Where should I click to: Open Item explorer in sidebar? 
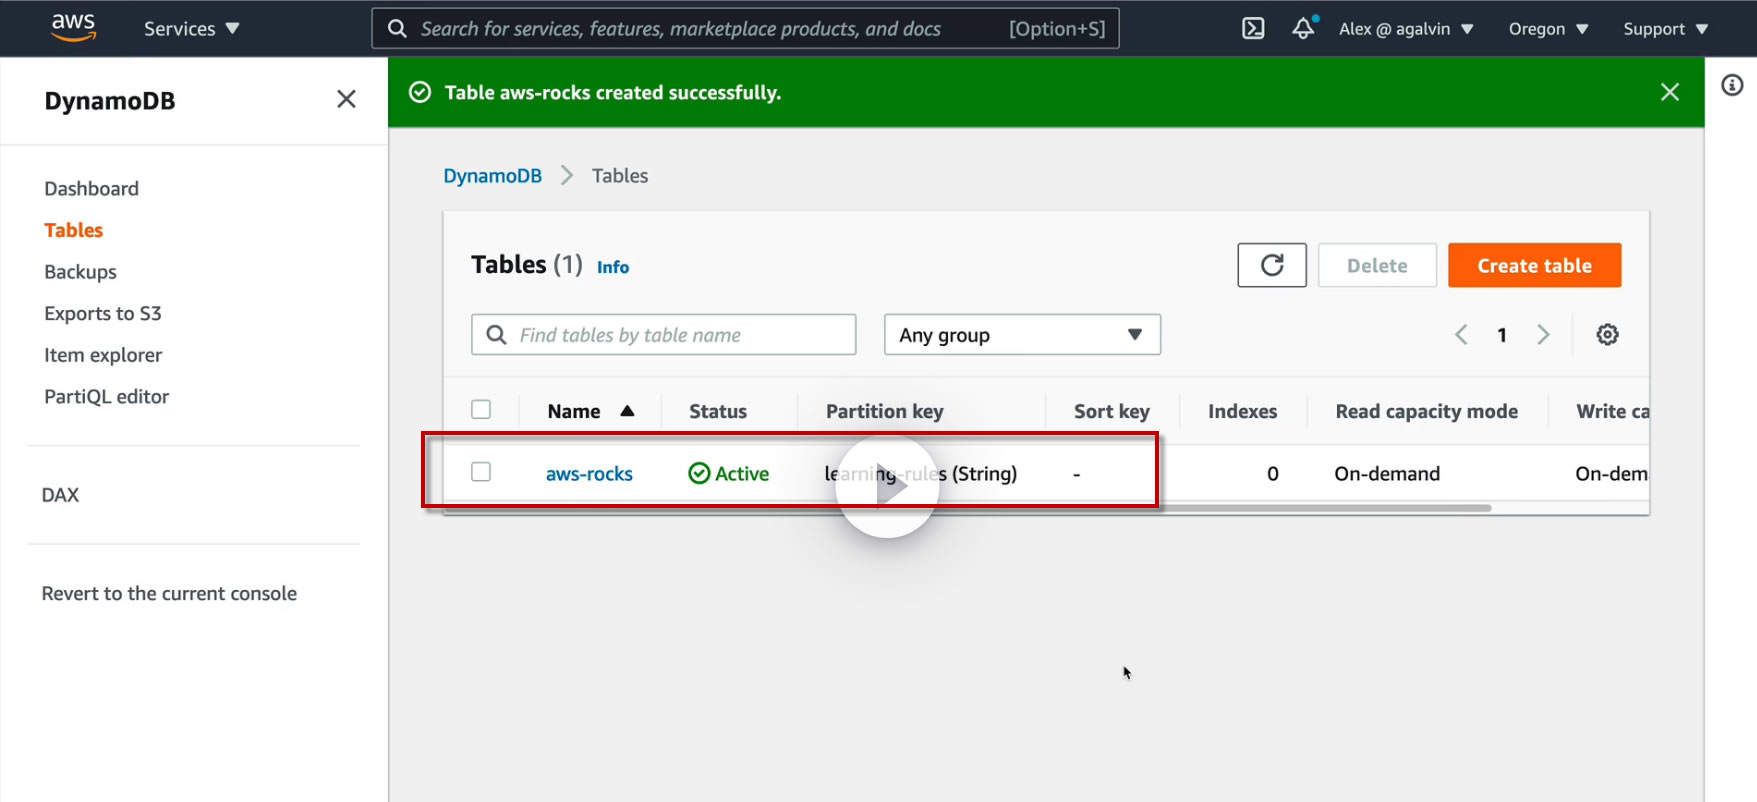coord(103,355)
